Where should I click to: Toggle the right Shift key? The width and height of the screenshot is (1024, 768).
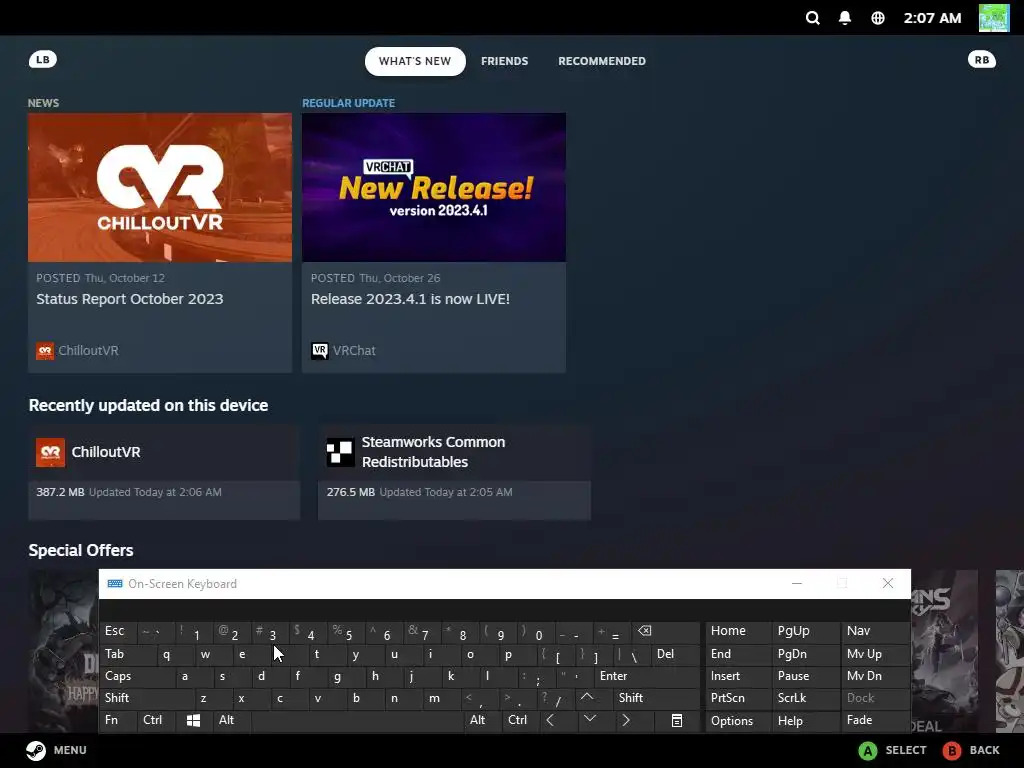point(655,697)
